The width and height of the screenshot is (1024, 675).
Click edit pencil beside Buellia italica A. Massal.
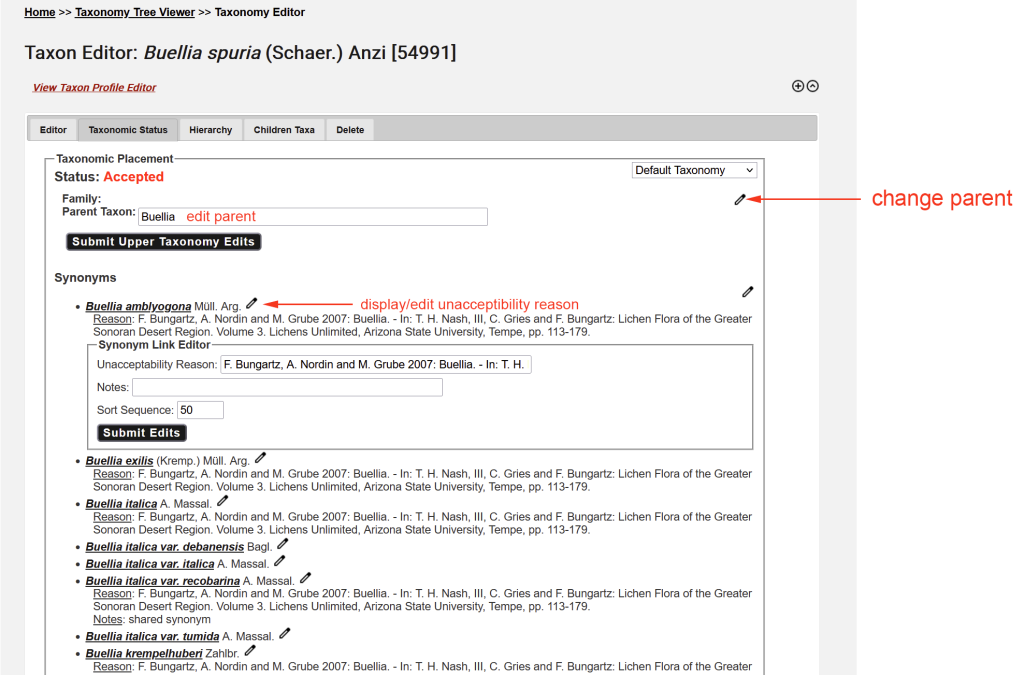click(223, 500)
